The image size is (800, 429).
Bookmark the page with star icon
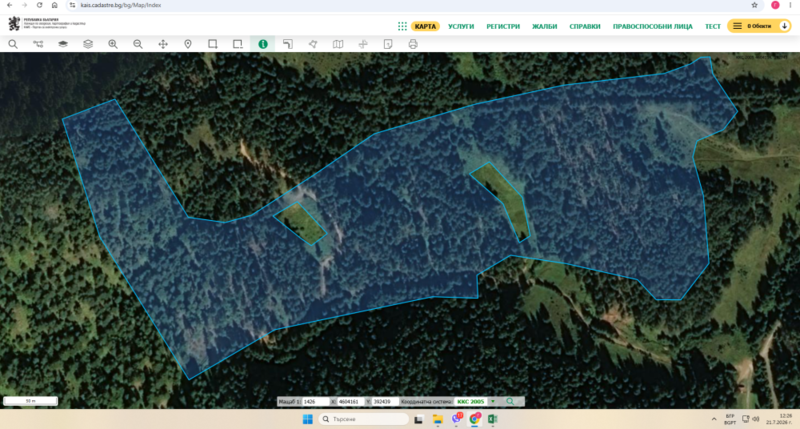coord(754,5)
